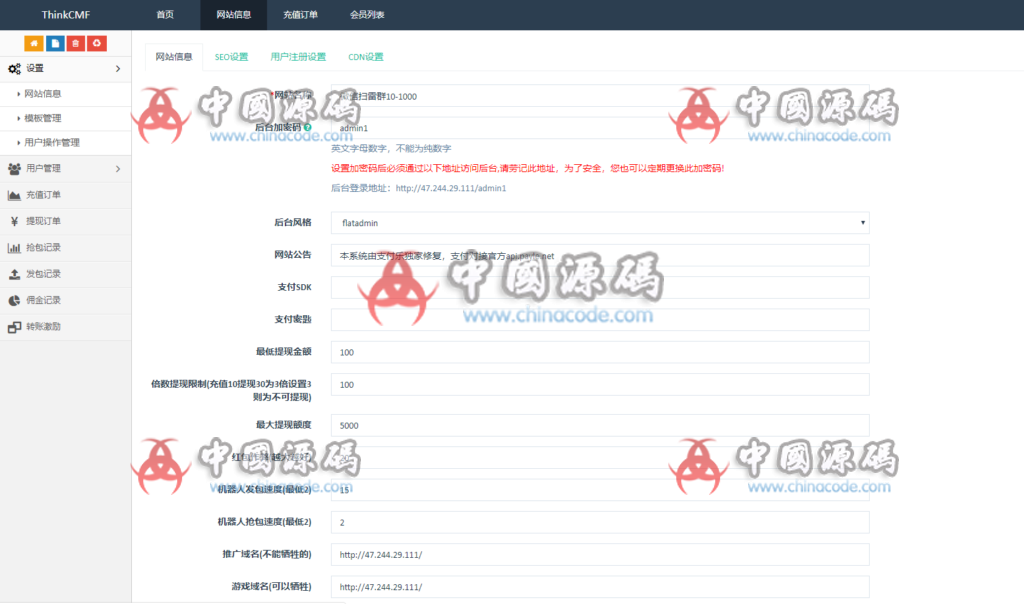The height and width of the screenshot is (604, 1024).
Task: Click the green help icon beside 后台加密码
Action: pyautogui.click(x=308, y=127)
